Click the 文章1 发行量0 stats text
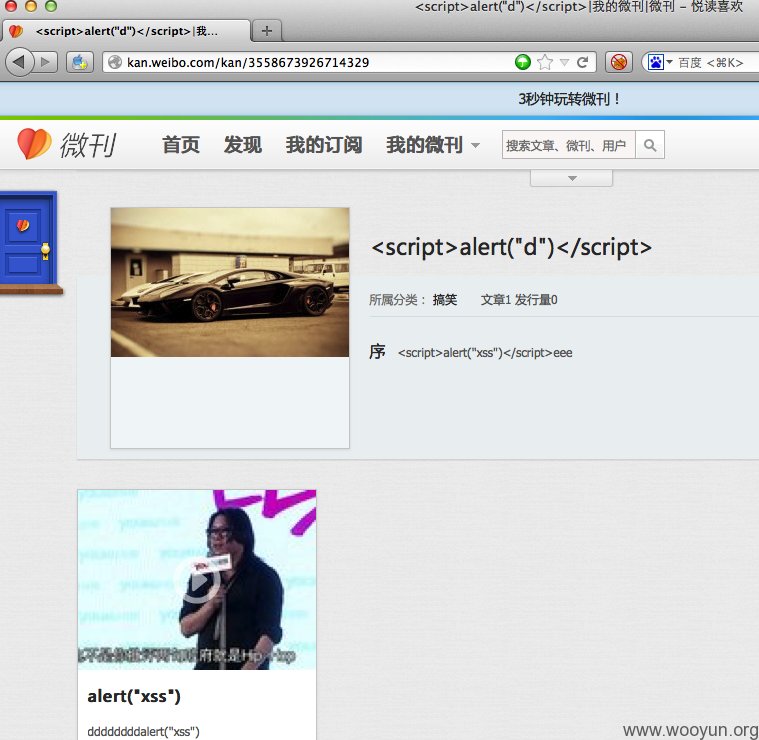 (x=519, y=300)
